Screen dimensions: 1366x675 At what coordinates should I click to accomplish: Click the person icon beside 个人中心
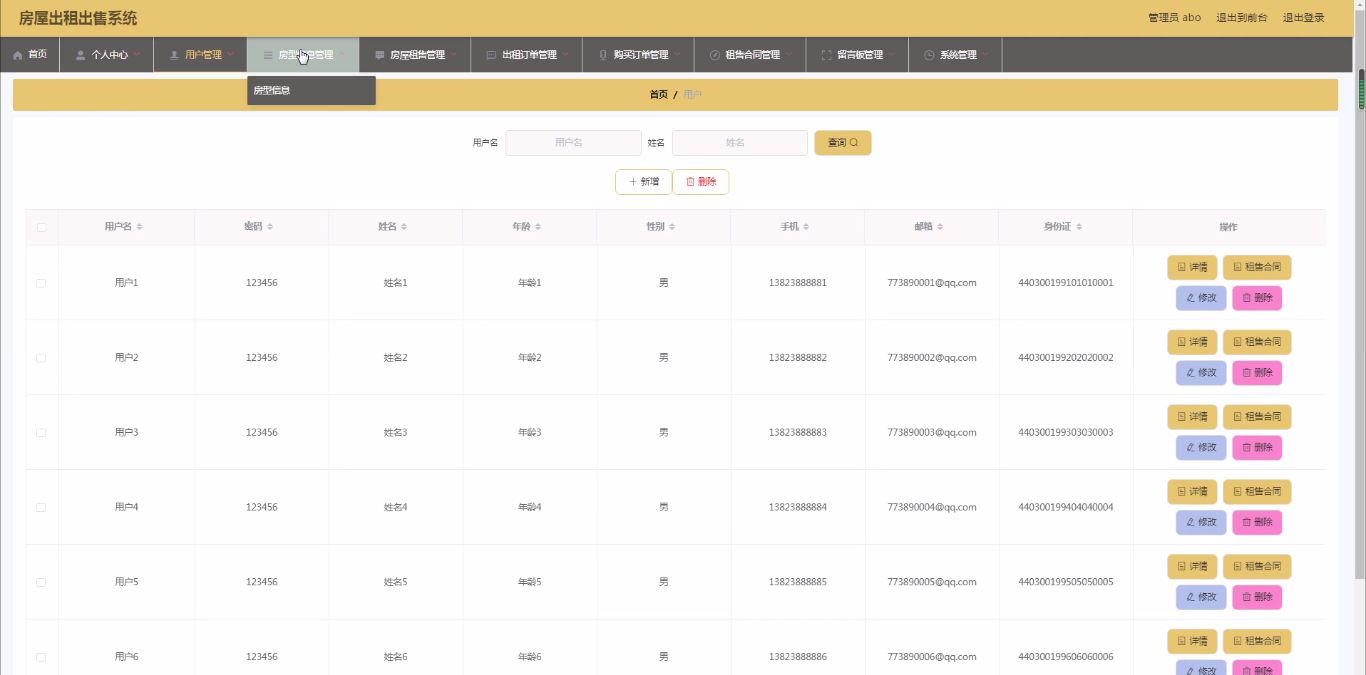80,55
